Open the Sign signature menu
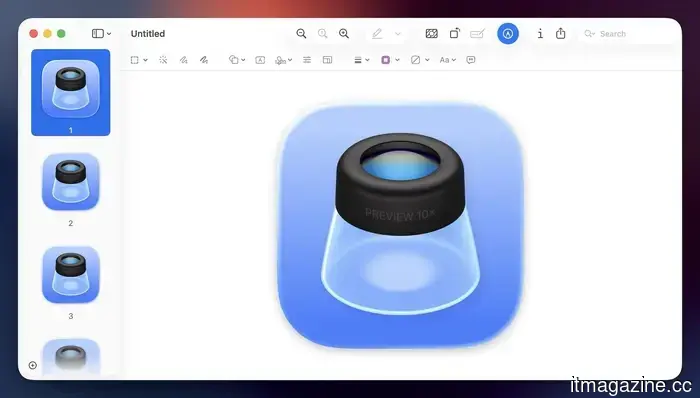The width and height of the screenshot is (700, 398). 283,60
